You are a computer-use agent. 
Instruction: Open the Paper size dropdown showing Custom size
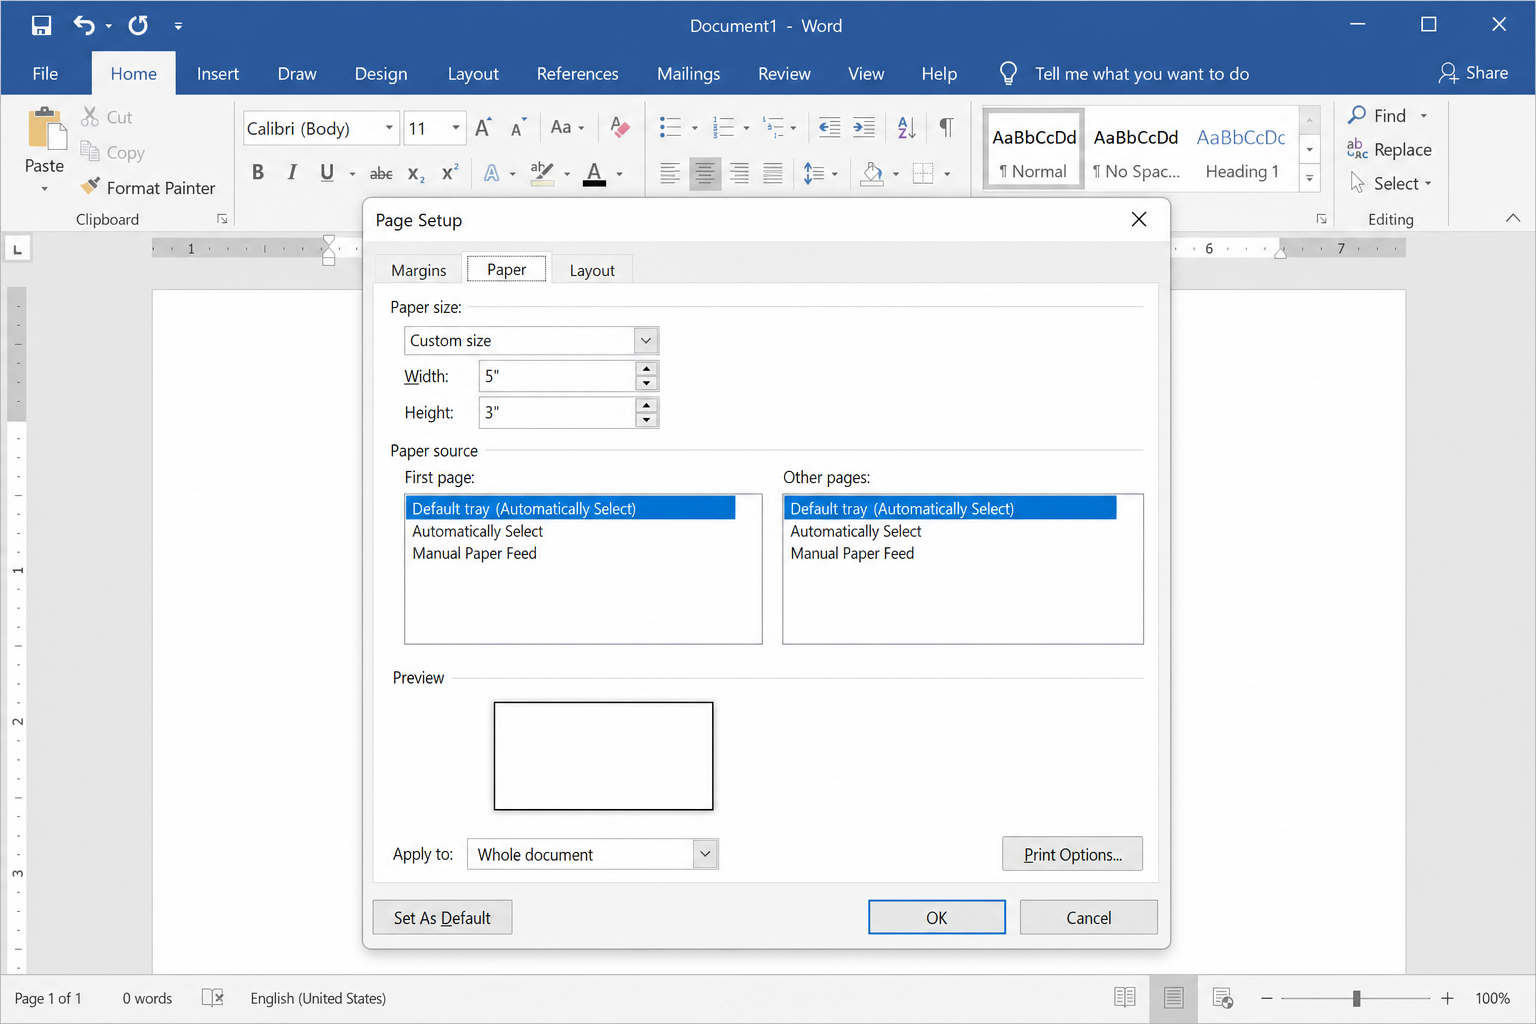(645, 340)
